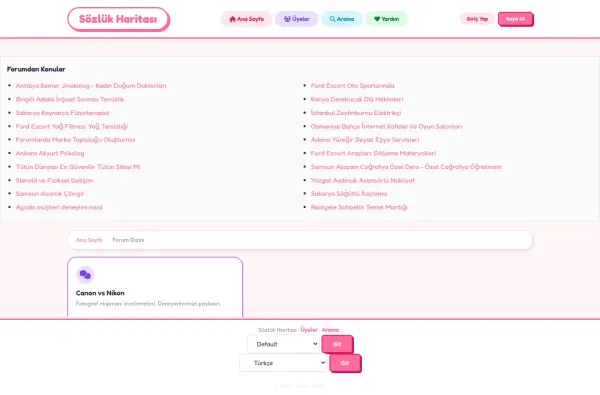Open Ankara Akyurt Psikolog topic
The image size is (600, 395).
pyautogui.click(x=50, y=153)
